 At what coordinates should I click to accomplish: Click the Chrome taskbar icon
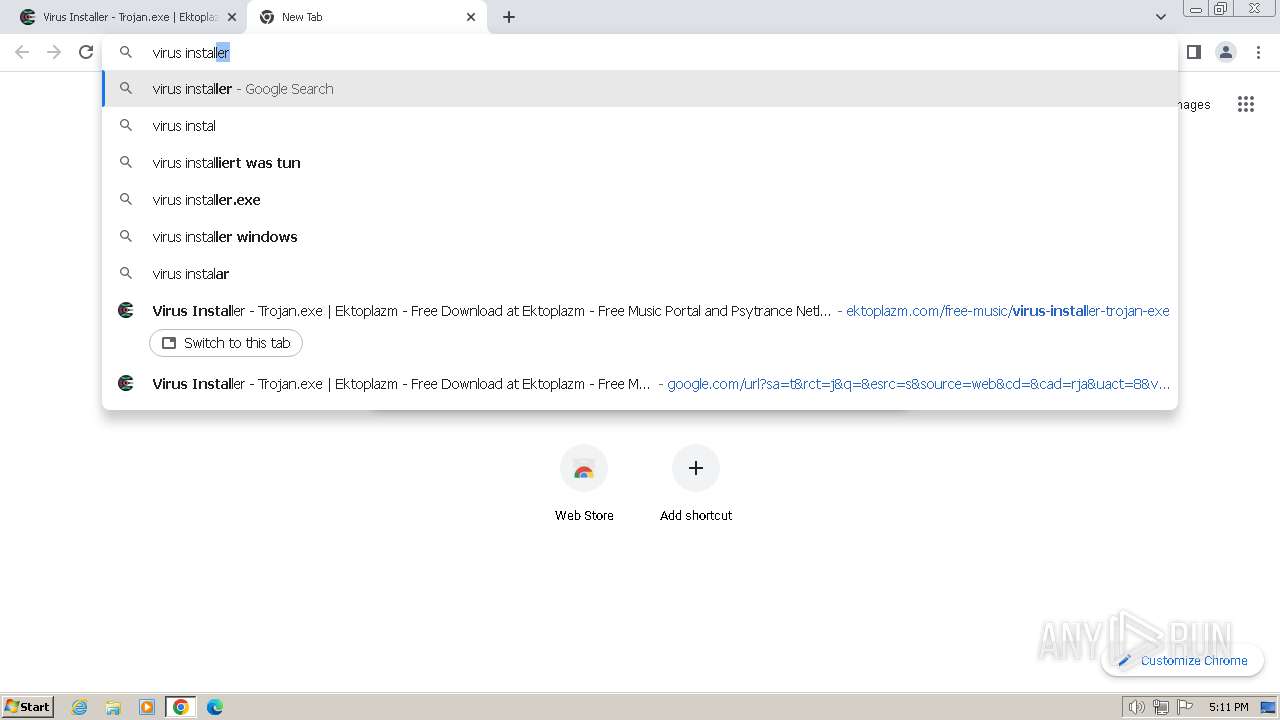(181, 707)
